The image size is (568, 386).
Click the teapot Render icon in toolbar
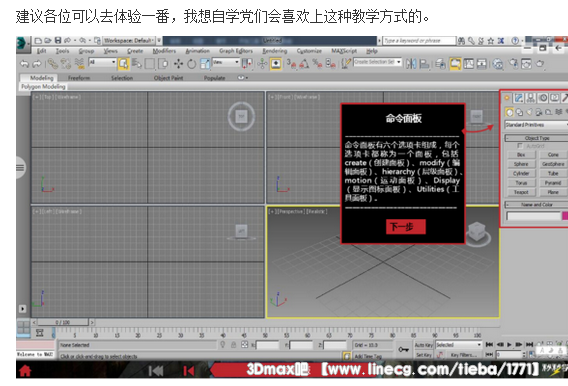click(x=540, y=64)
